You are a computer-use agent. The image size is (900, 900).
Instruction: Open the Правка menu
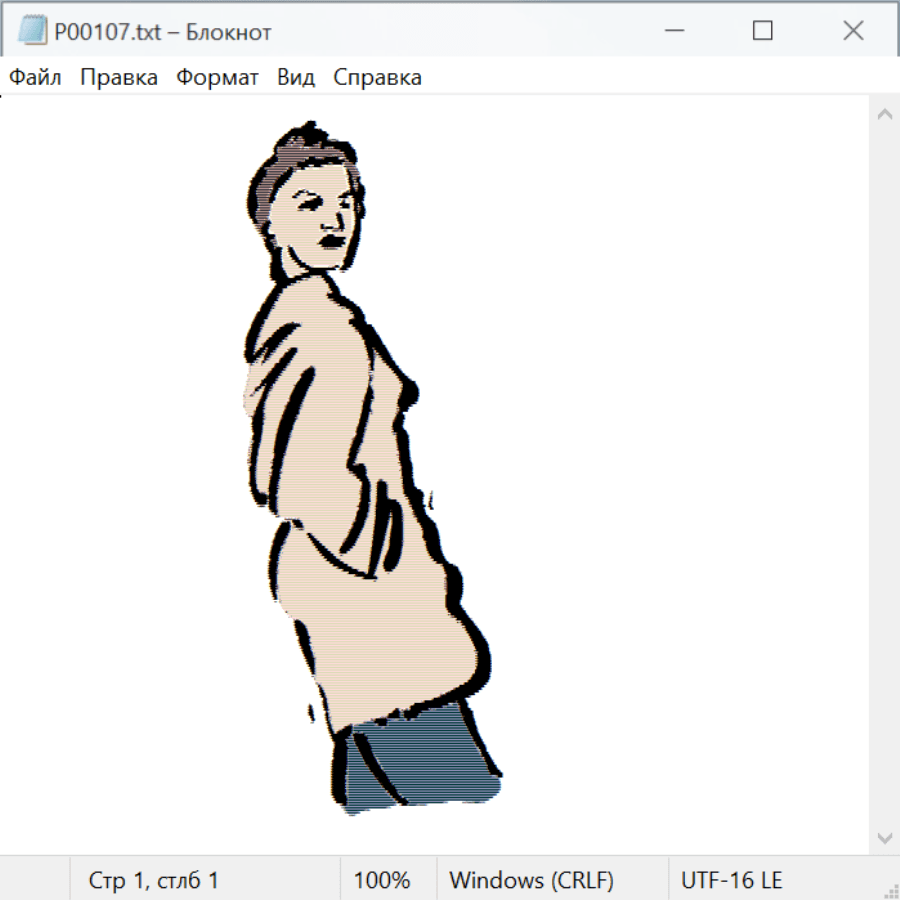[x=119, y=78]
